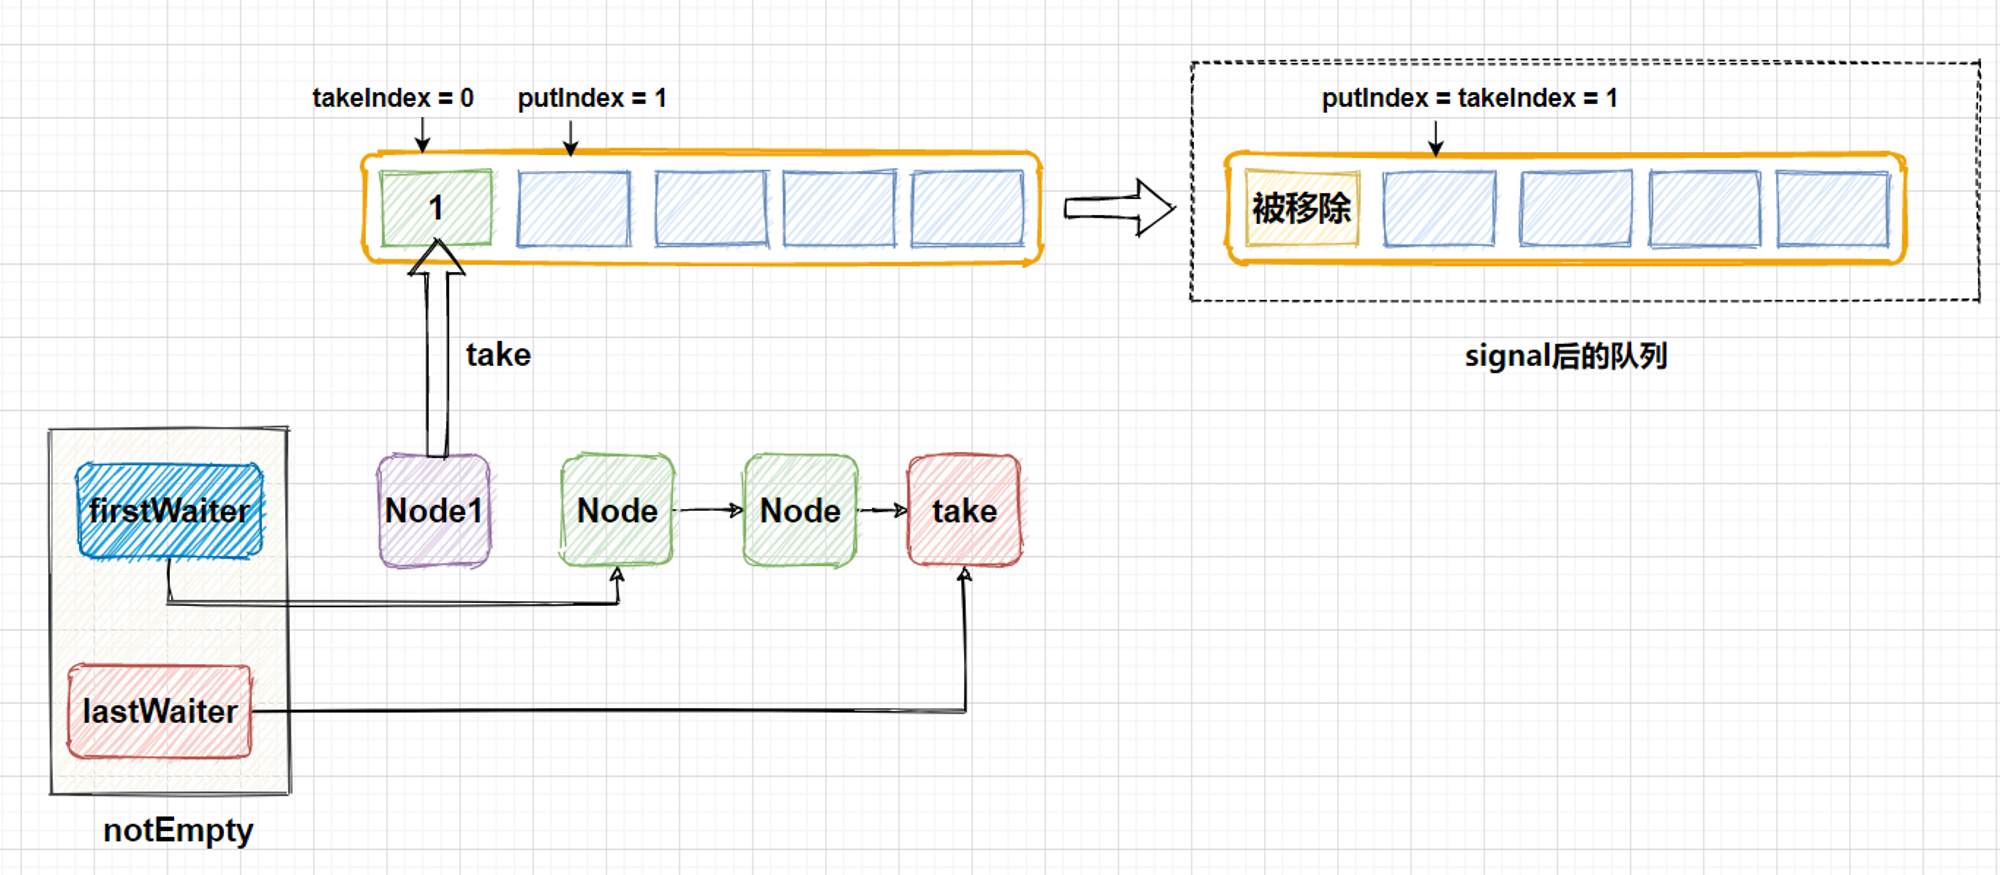Click the green Node before take

point(800,510)
